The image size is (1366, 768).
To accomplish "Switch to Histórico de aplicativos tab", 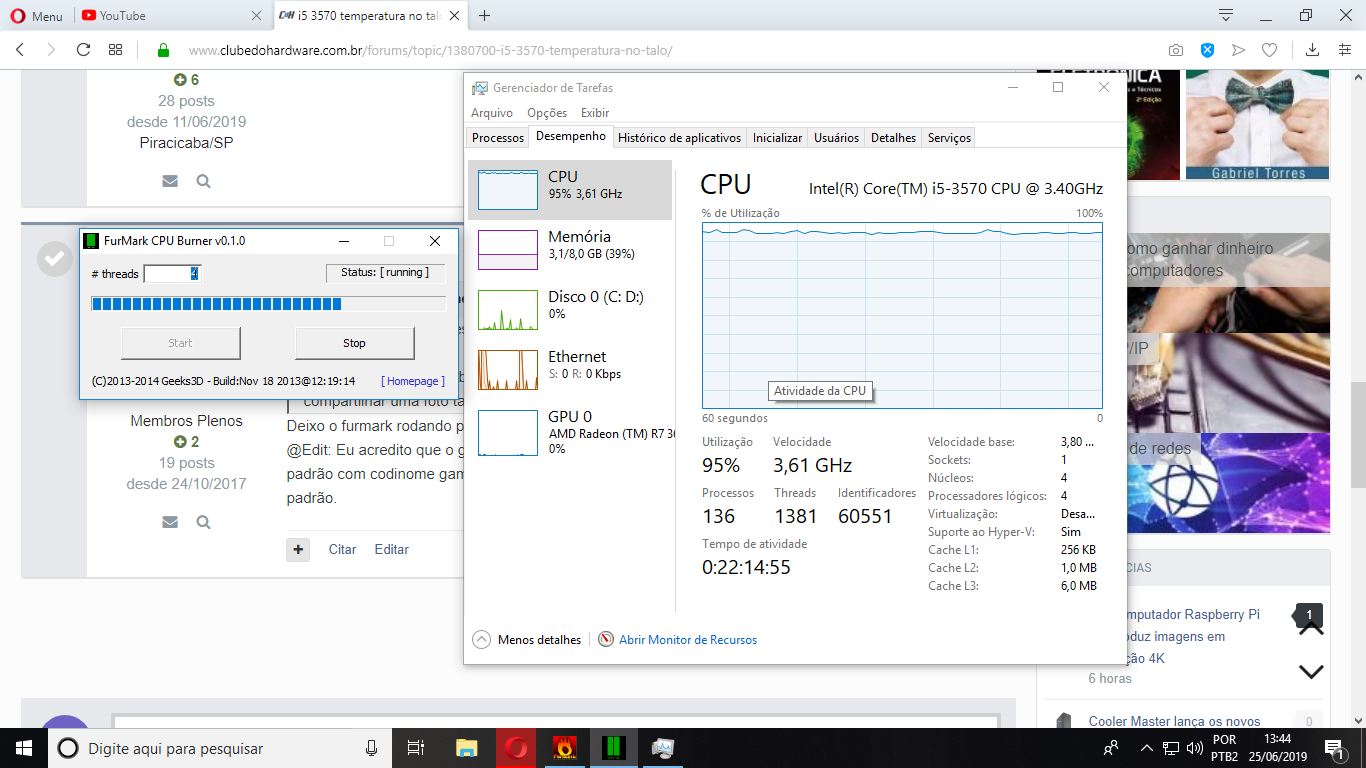I will tap(680, 138).
